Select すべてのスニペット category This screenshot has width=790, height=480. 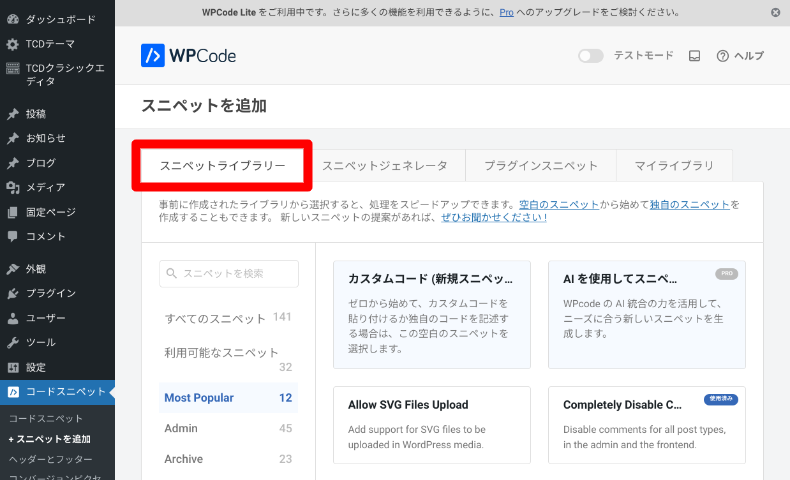pos(228,318)
